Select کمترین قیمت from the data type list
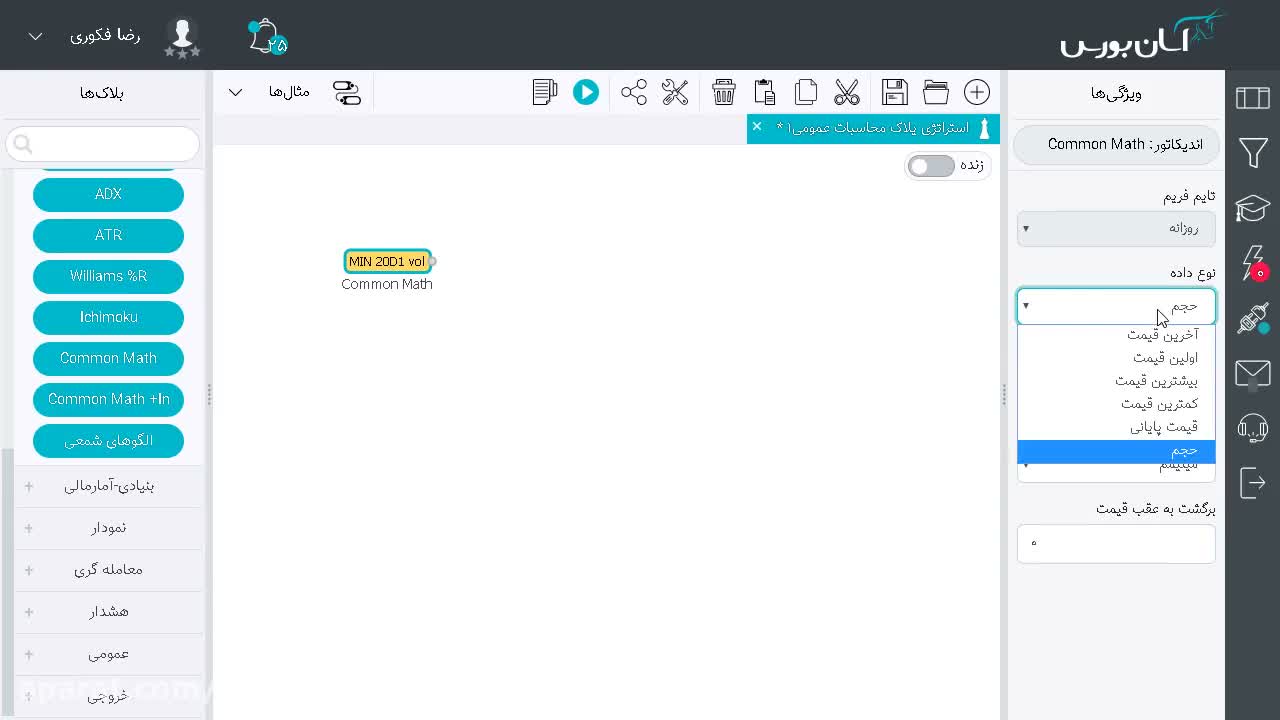The height and width of the screenshot is (720, 1280). coord(1116,404)
